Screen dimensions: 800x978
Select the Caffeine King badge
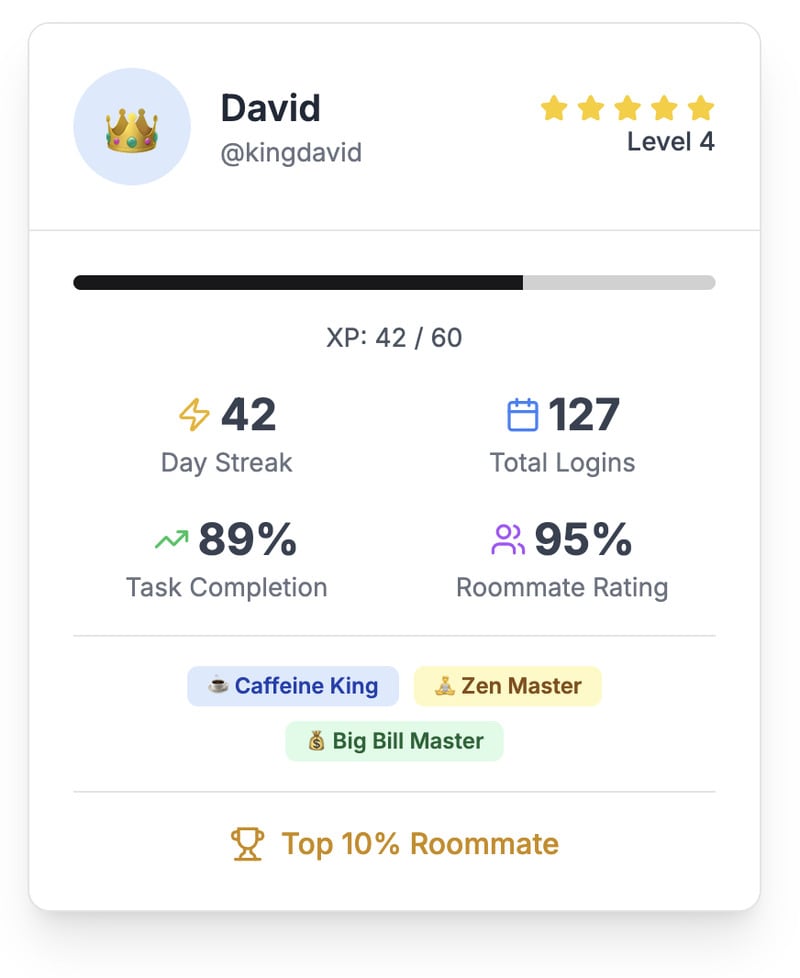click(x=293, y=686)
